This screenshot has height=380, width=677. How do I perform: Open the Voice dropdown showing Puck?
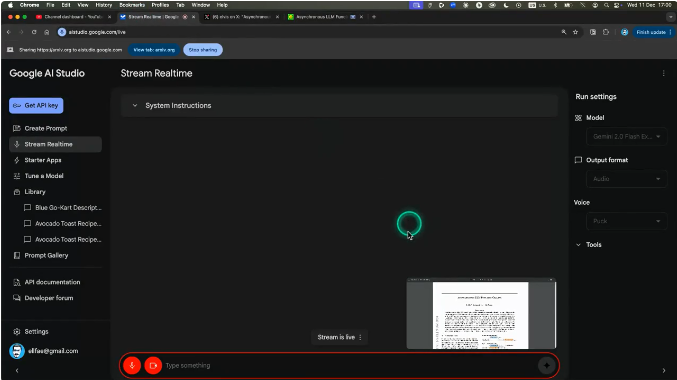click(626, 221)
